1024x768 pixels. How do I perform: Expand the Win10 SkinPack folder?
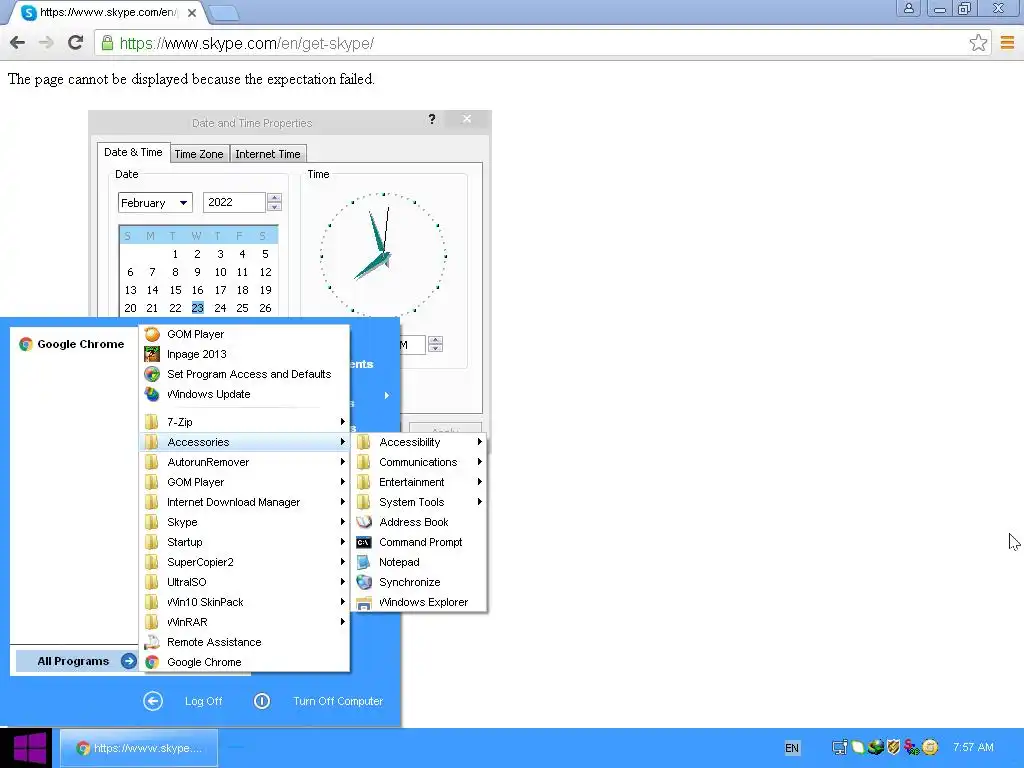coord(245,602)
